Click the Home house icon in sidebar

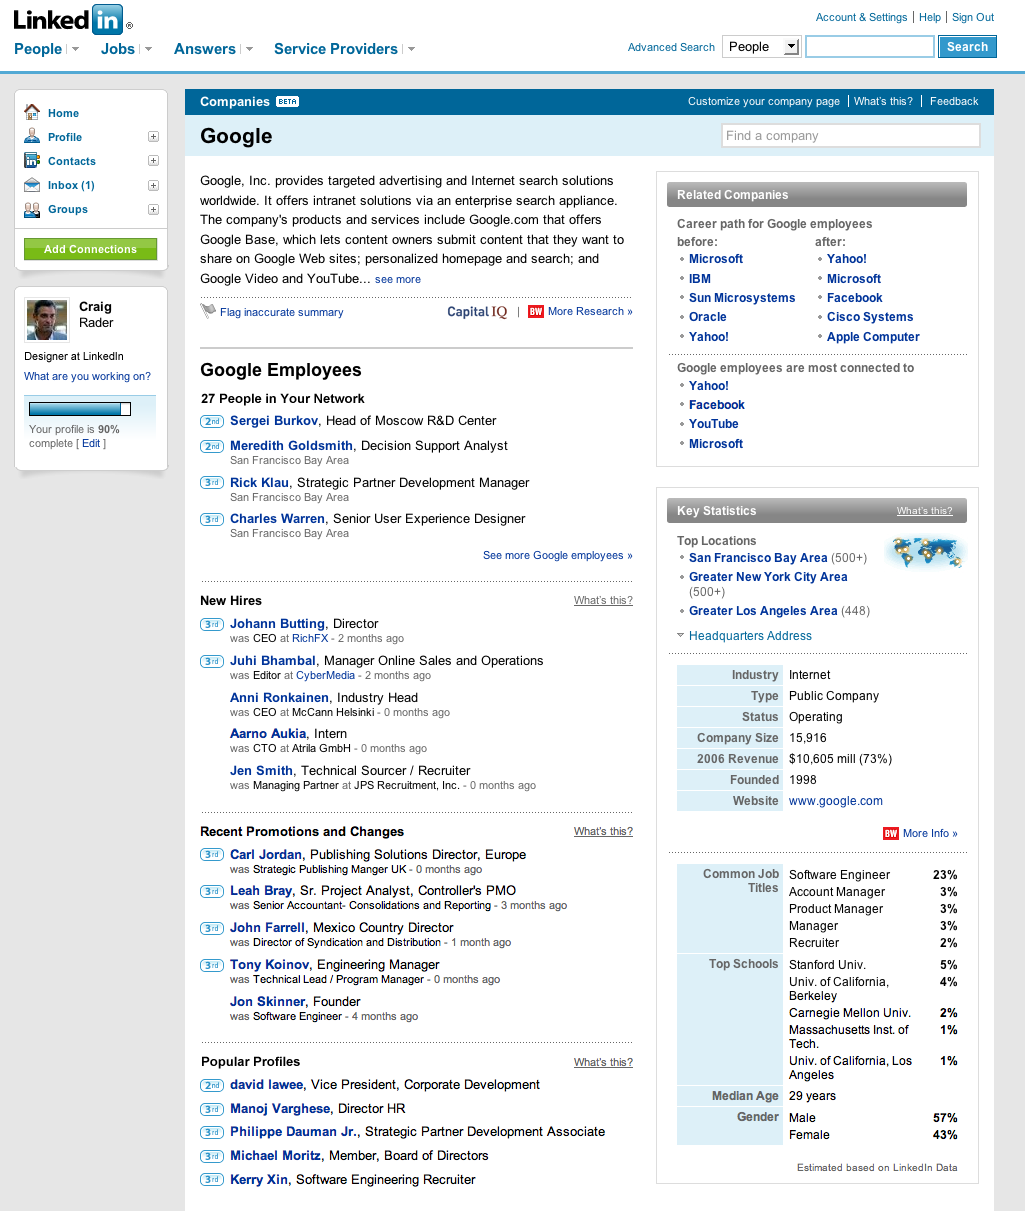point(32,112)
